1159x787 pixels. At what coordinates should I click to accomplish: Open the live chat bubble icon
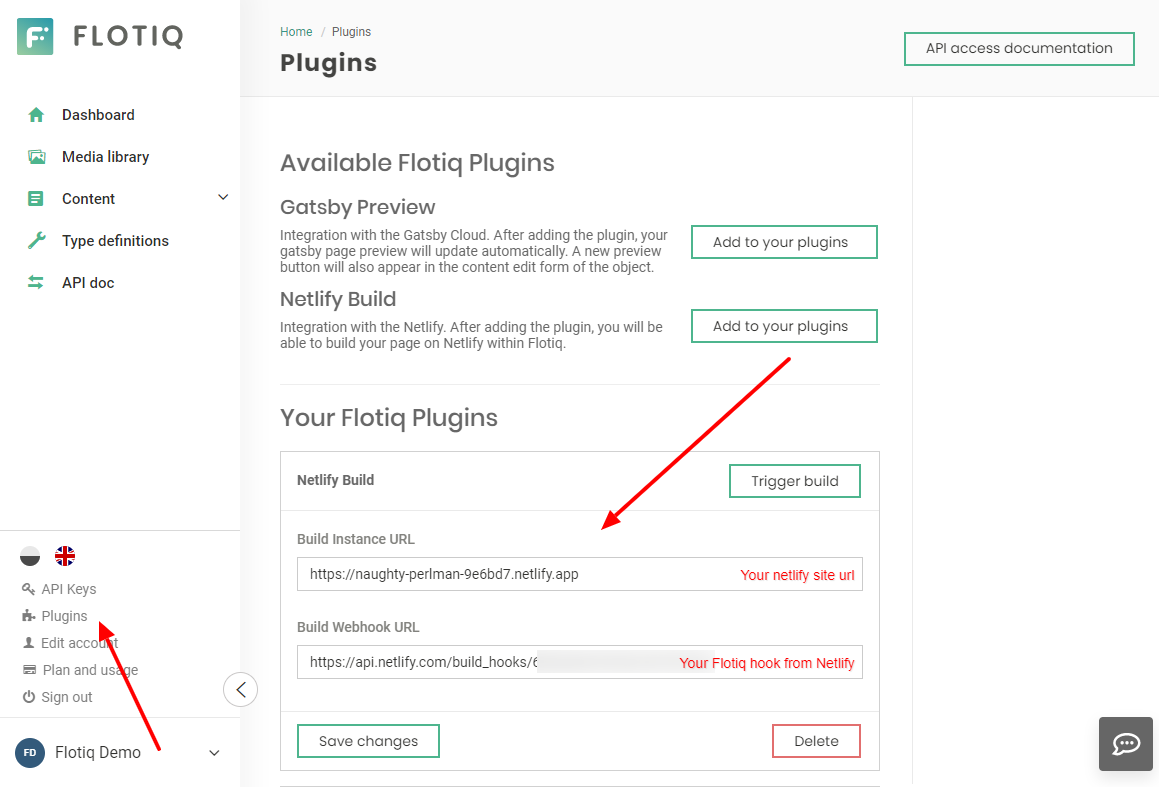point(1126,743)
